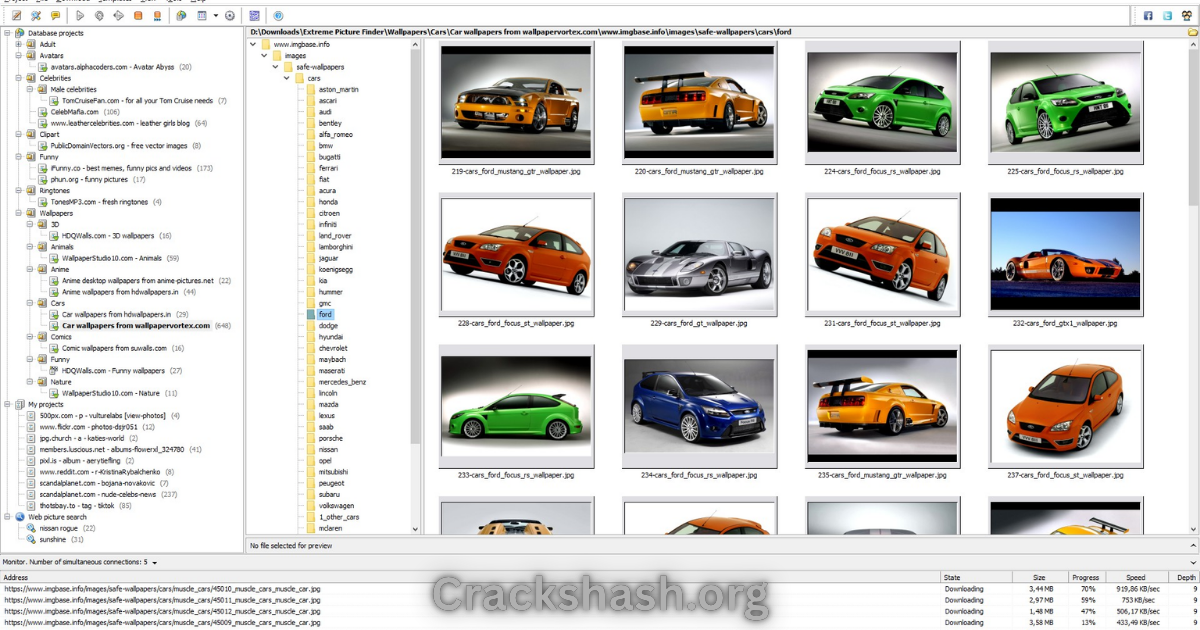The width and height of the screenshot is (1200, 630).
Task: Start download with the play triangle icon
Action: click(80, 16)
